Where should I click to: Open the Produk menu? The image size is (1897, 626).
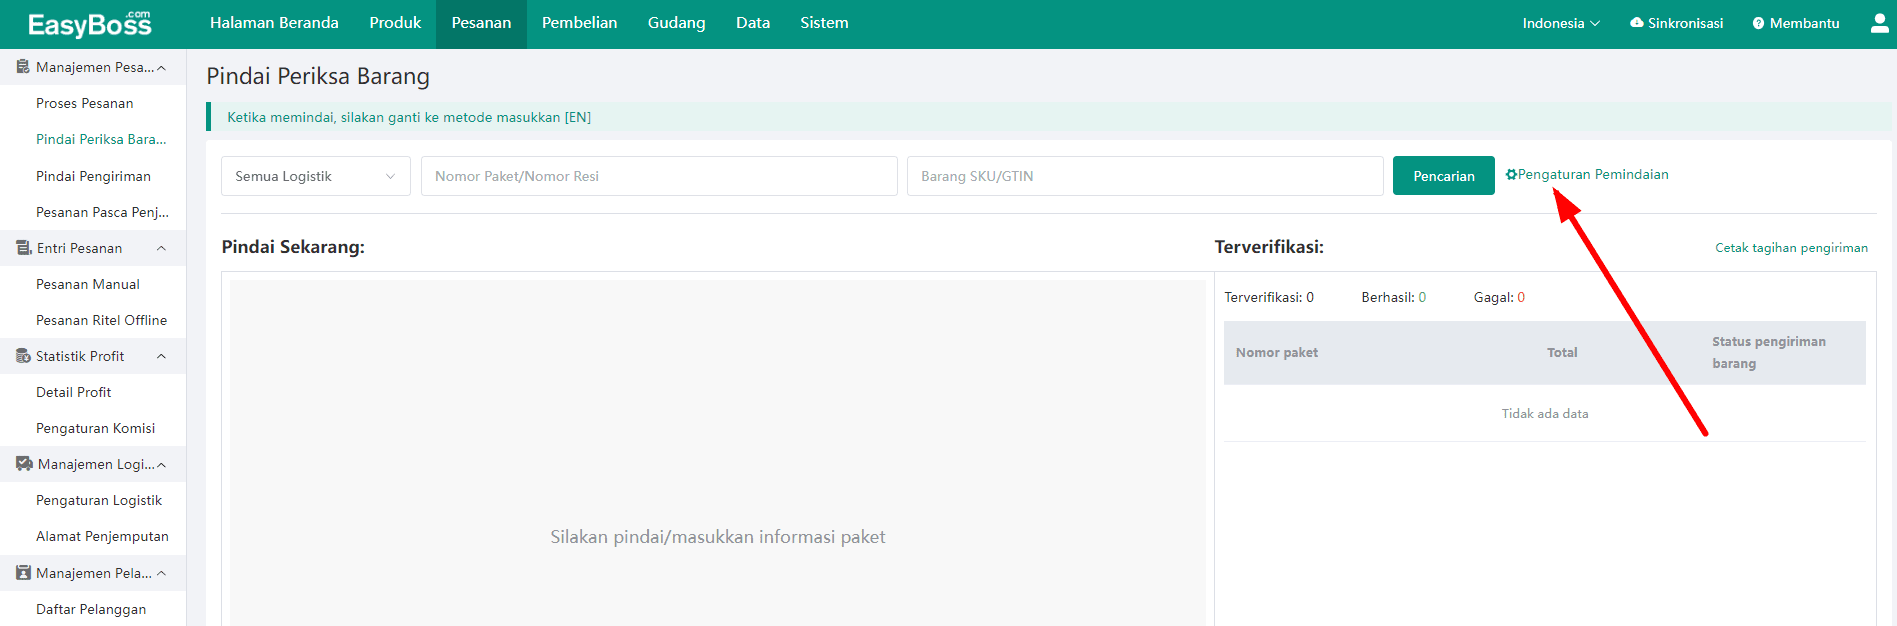click(395, 23)
